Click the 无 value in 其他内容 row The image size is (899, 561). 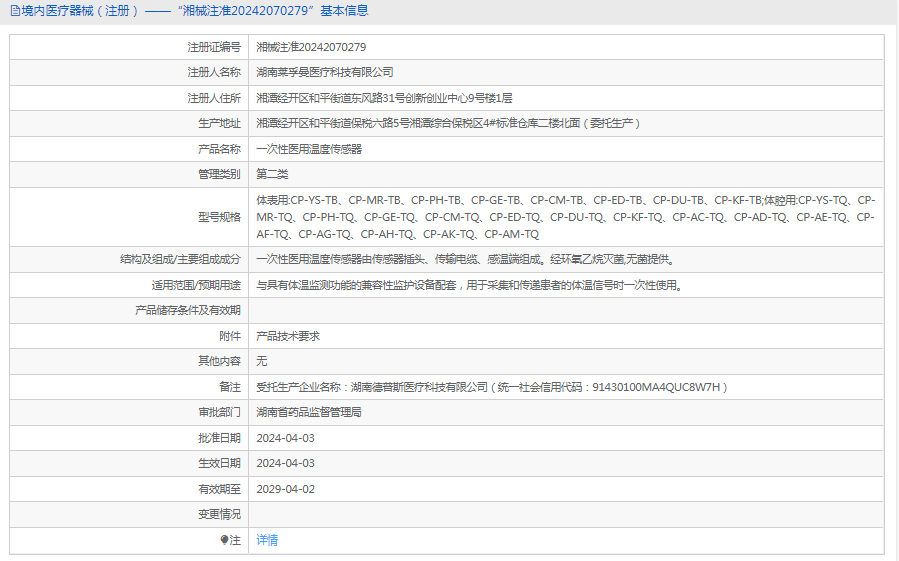[261, 361]
